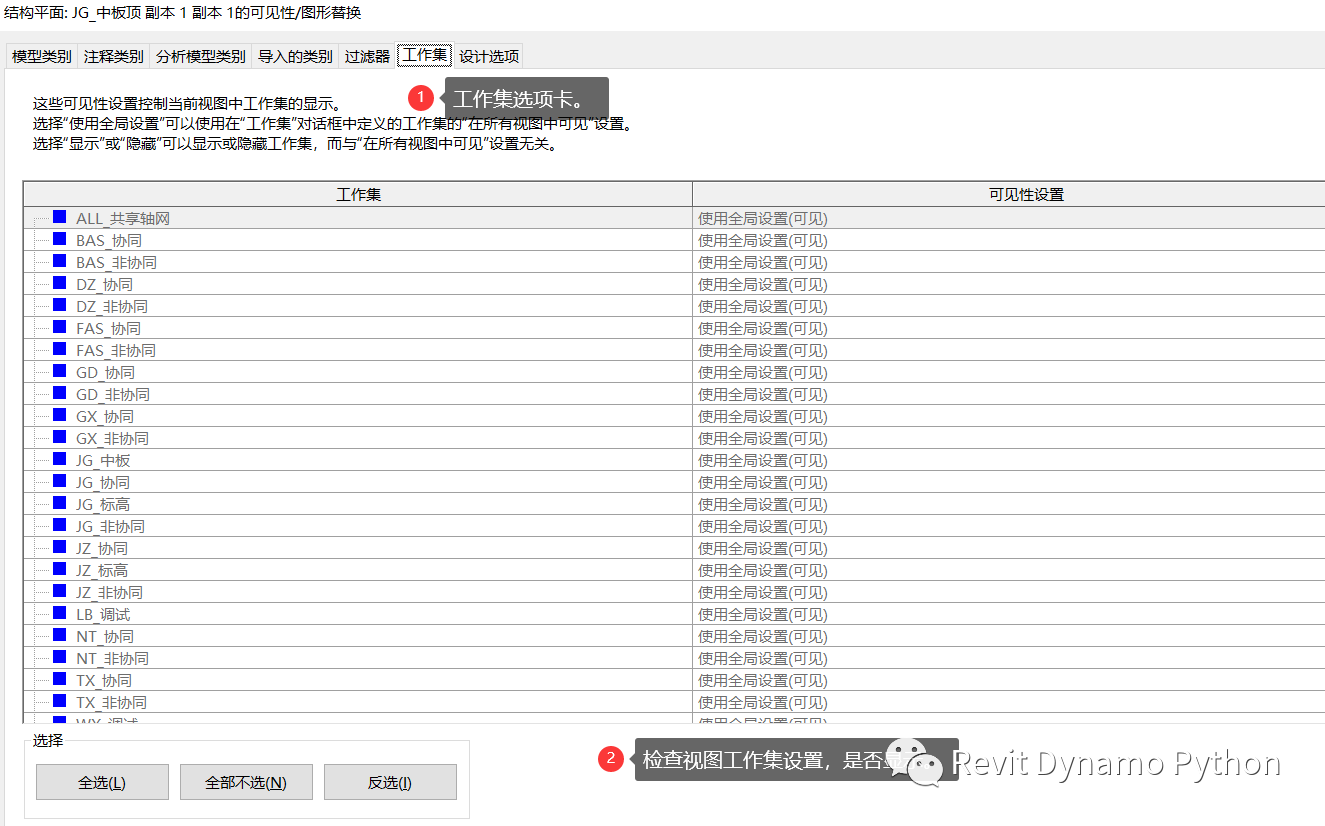
Task: Click the 使用全局设置(可见) cell for NT_非协同
Action: [x=1009, y=658]
